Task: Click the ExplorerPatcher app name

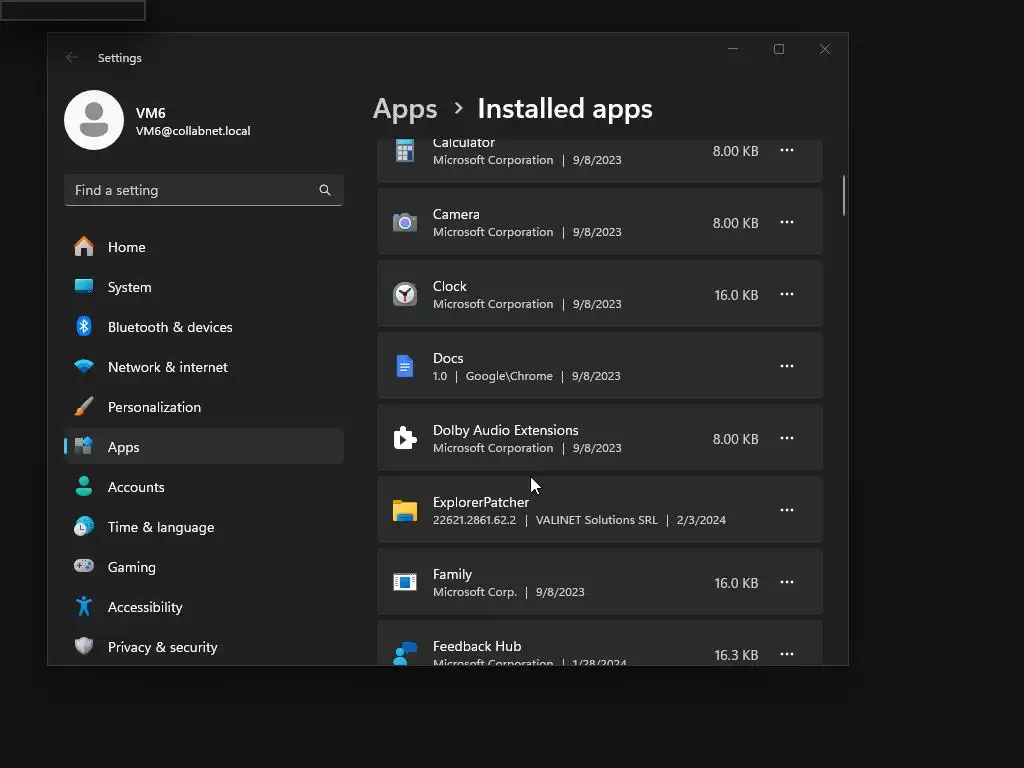Action: coord(481,502)
